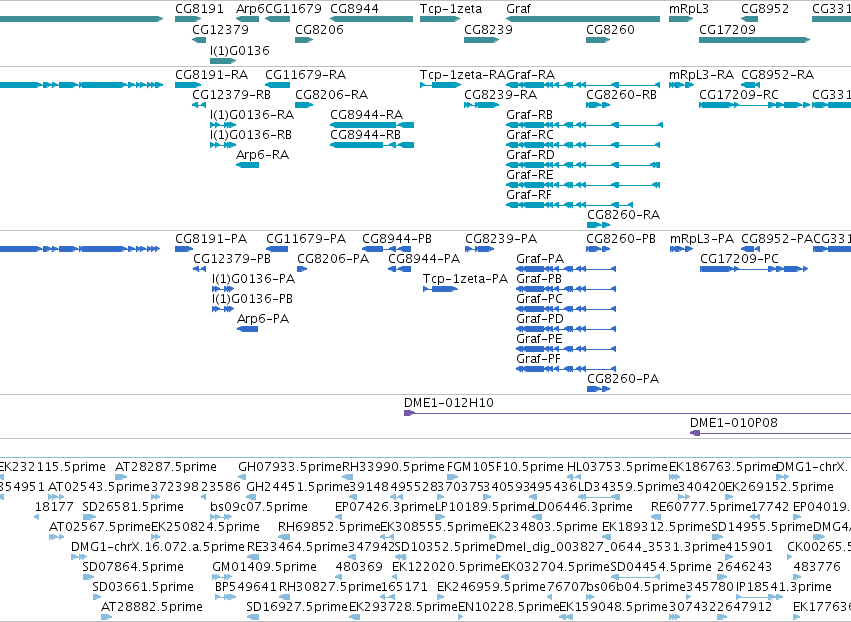Open the RH69852.5prime EST label
851x622 pixels.
pos(329,526)
